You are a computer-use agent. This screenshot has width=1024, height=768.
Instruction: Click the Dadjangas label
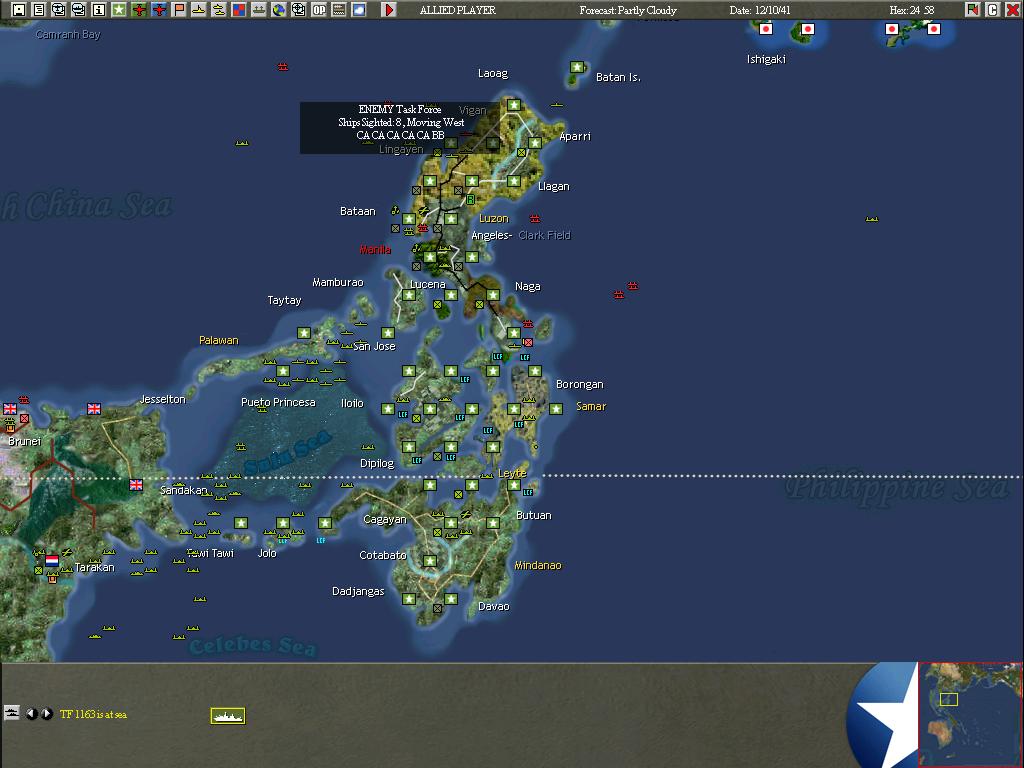358,592
